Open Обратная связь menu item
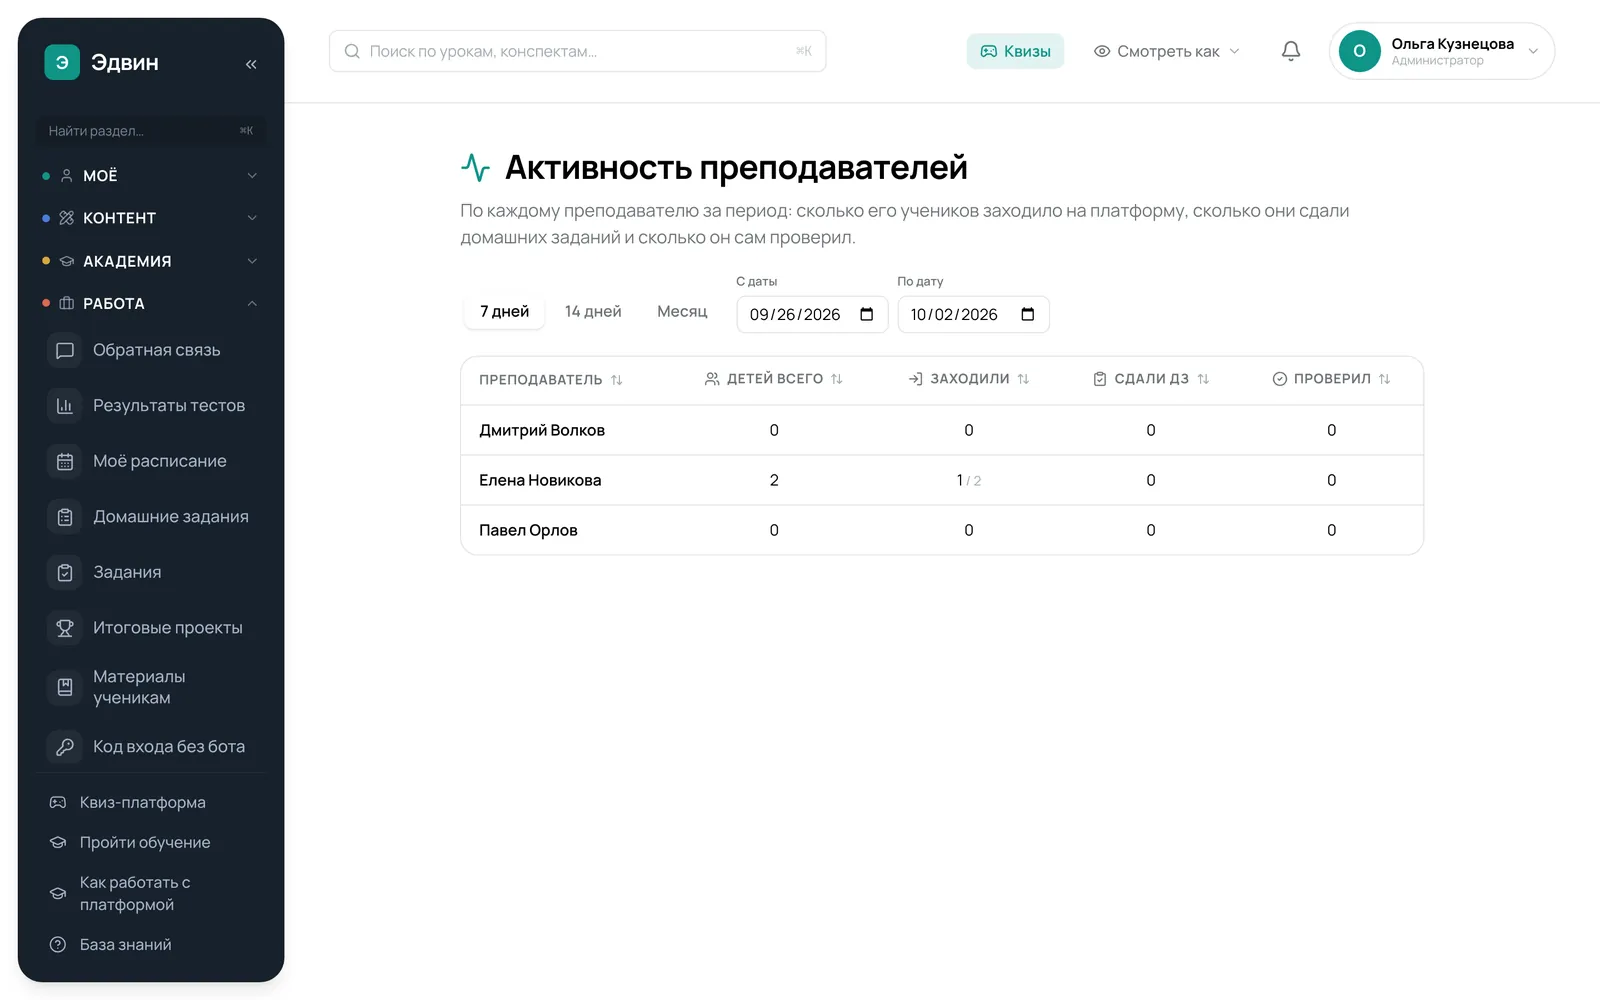 [150, 351]
